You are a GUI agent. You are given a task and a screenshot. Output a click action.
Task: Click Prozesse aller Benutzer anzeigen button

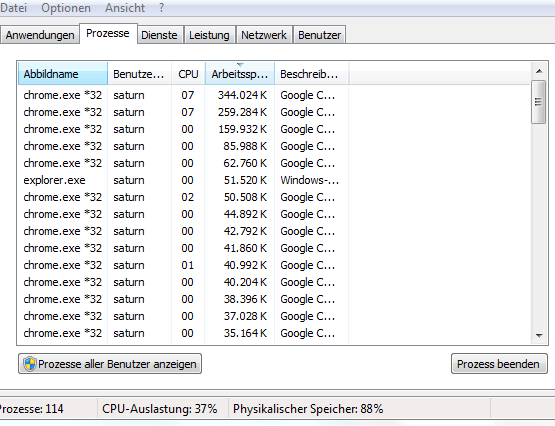tap(110, 364)
